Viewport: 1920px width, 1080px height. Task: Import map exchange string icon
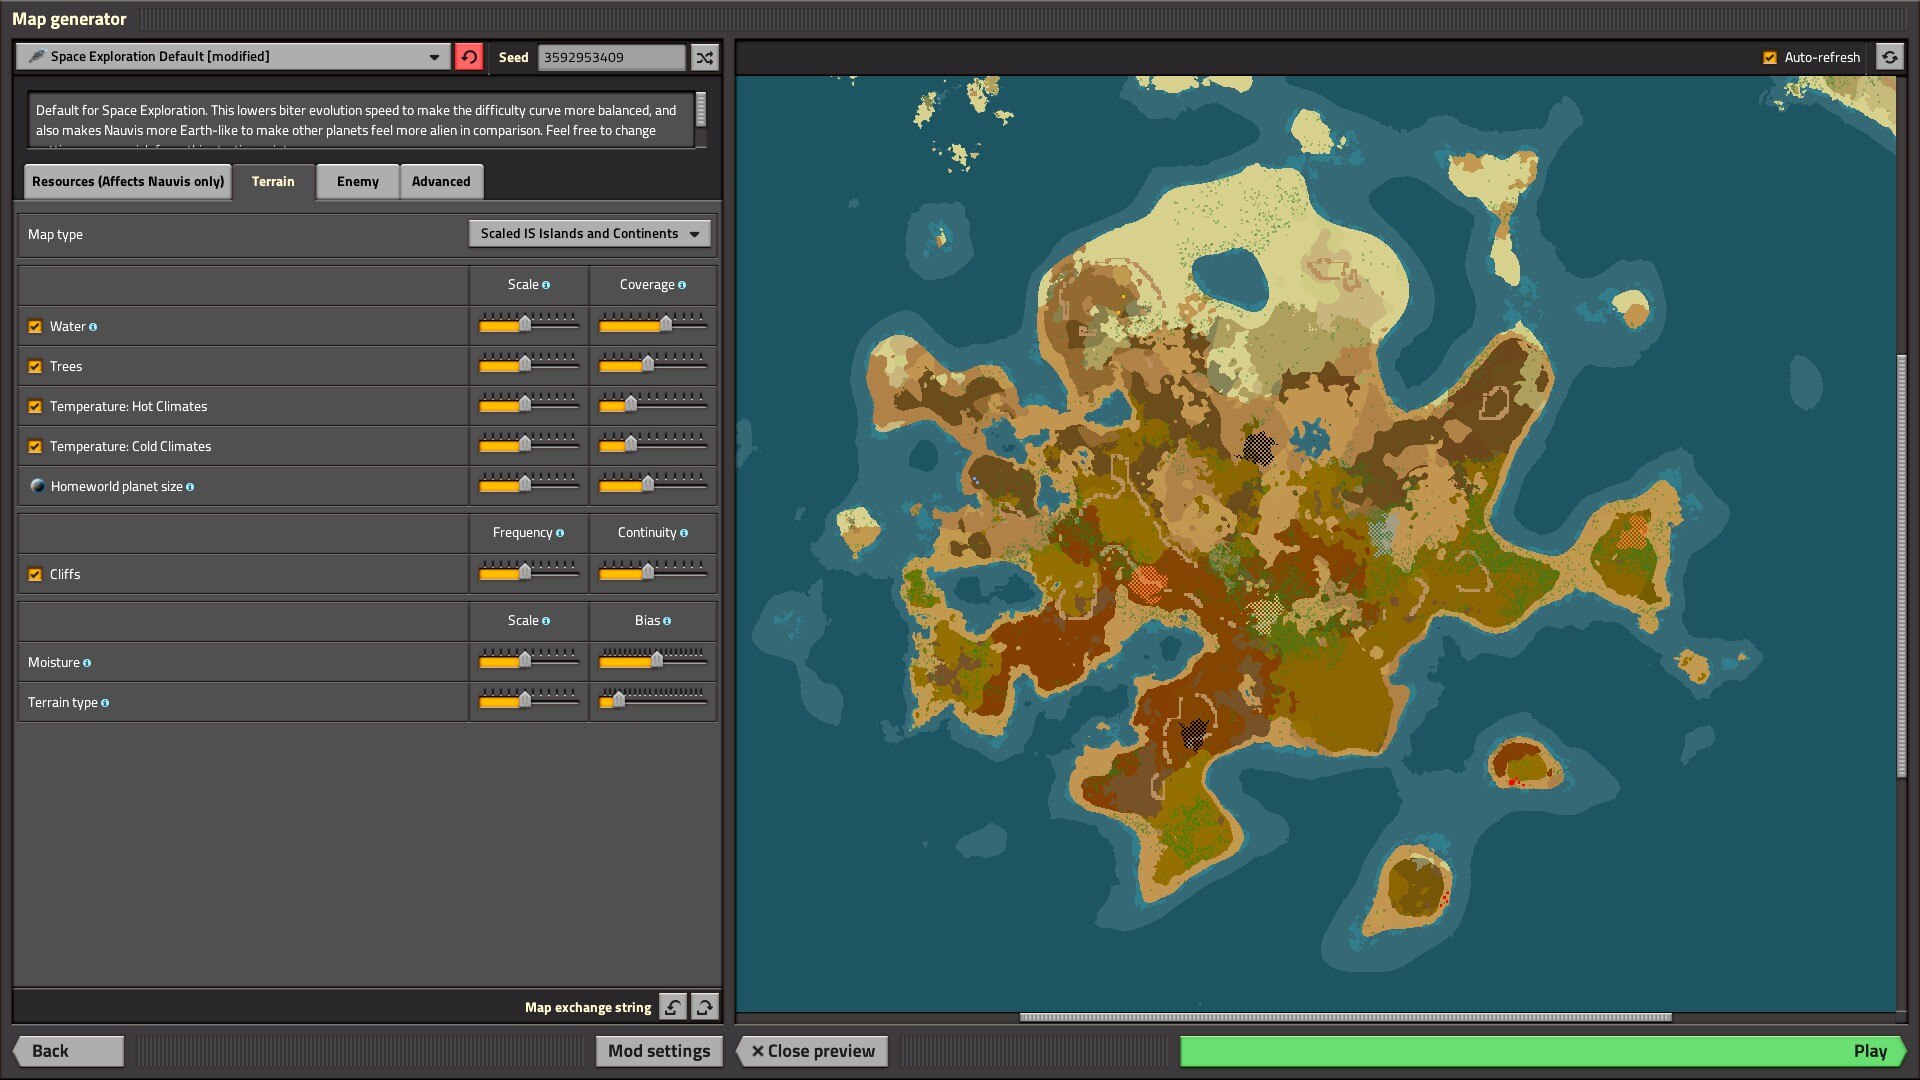tap(673, 1007)
